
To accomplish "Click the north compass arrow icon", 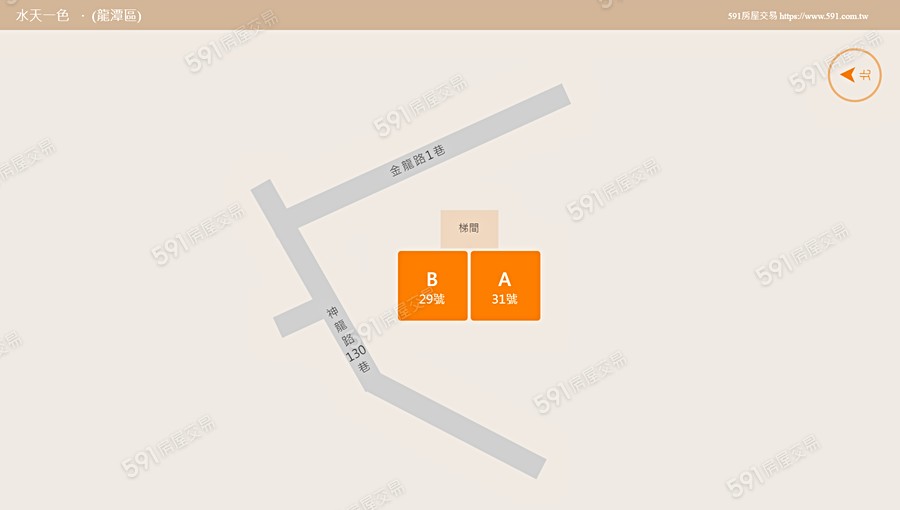I will point(848,75).
